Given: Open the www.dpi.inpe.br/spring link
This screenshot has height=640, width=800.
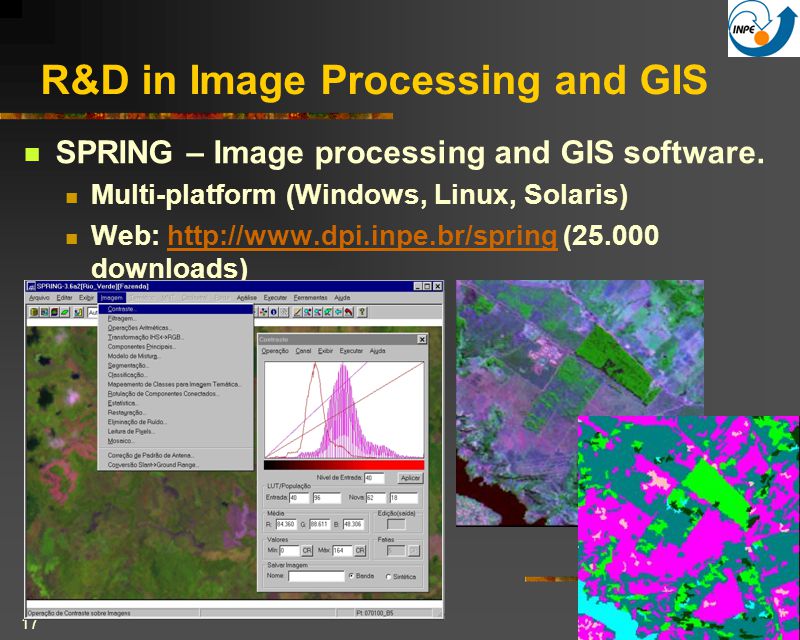Looking at the screenshot, I should pos(362,236).
